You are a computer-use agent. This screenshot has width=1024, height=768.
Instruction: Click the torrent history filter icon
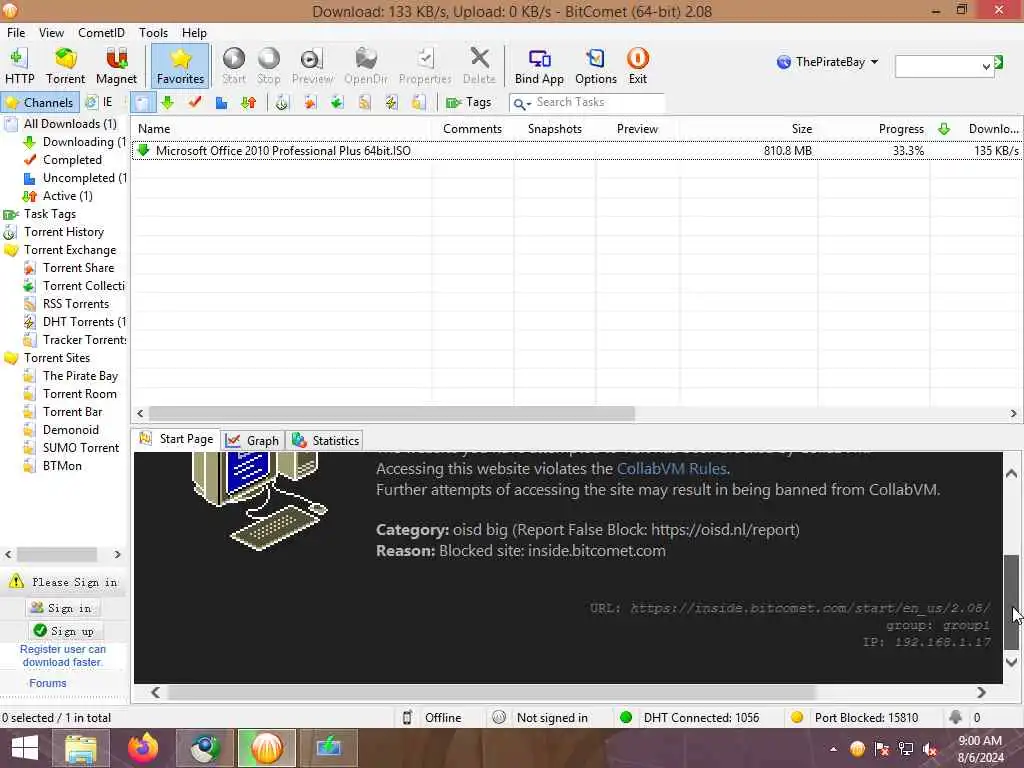(x=282, y=103)
